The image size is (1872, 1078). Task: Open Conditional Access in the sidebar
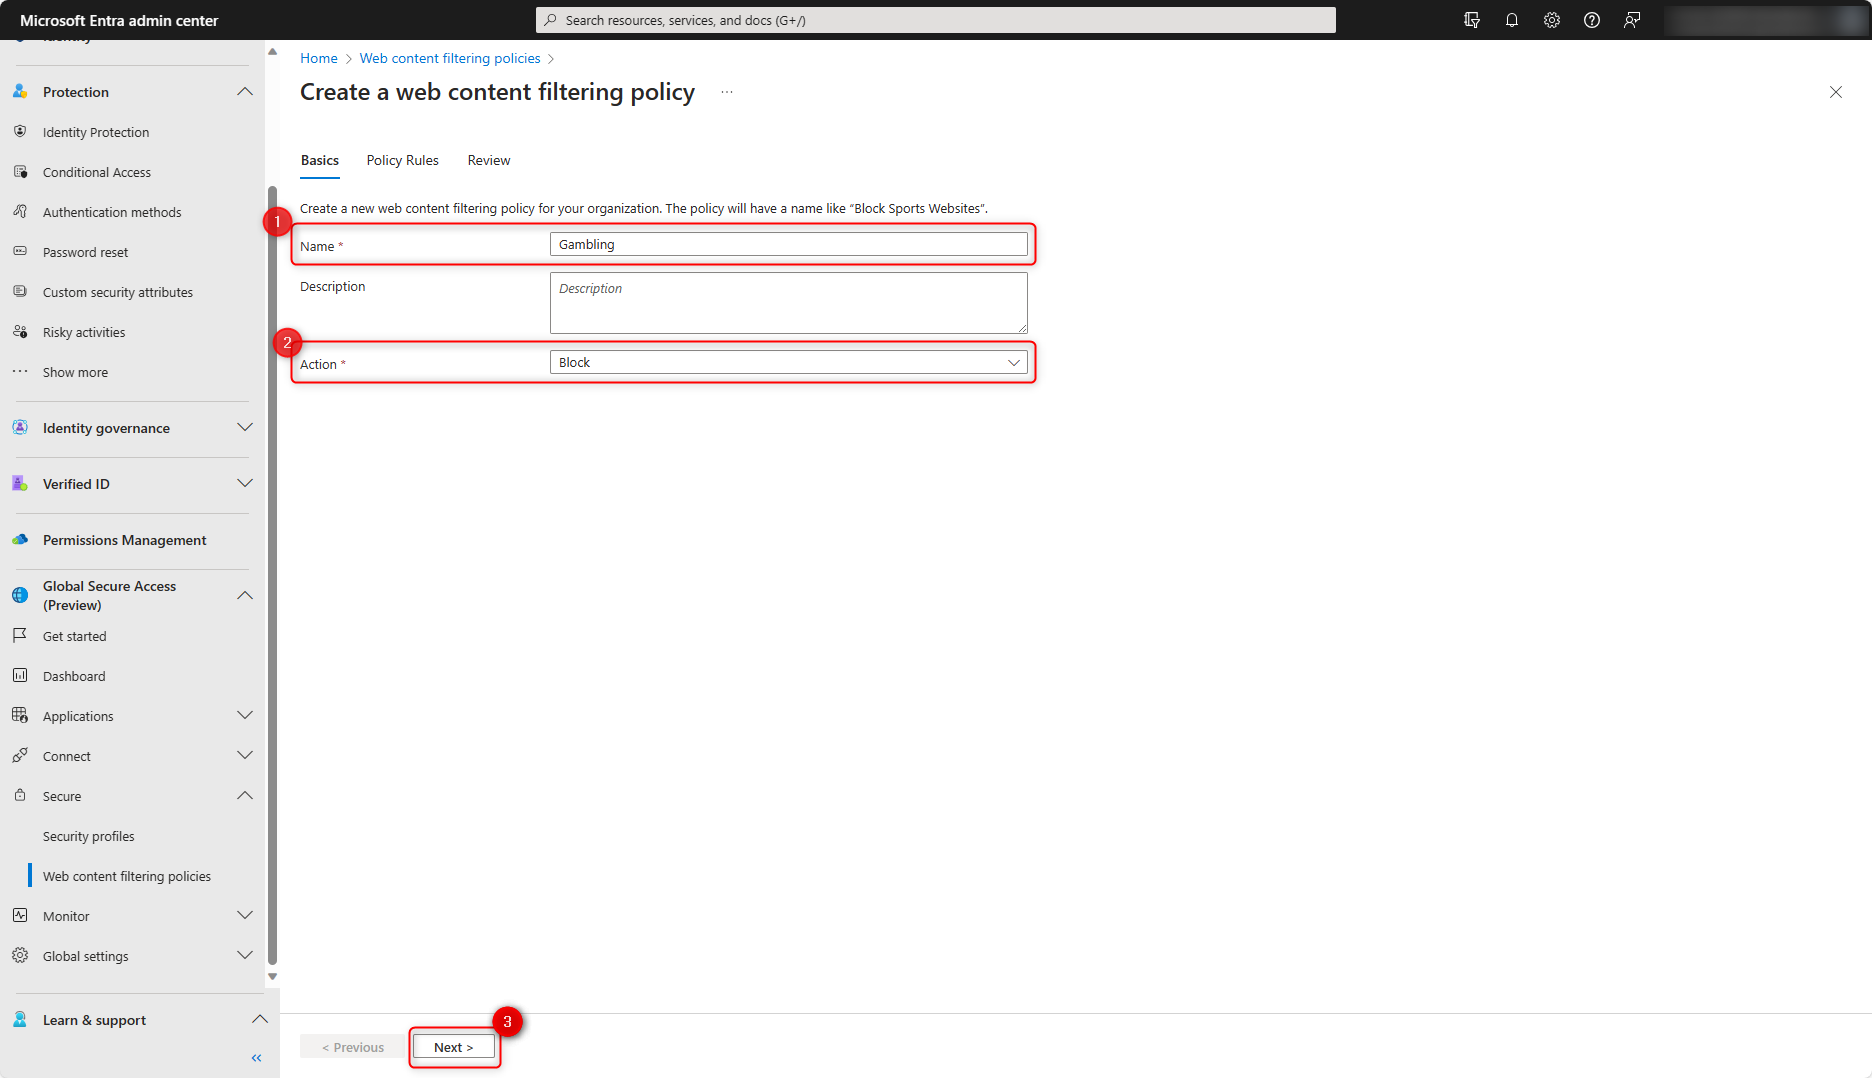97,172
